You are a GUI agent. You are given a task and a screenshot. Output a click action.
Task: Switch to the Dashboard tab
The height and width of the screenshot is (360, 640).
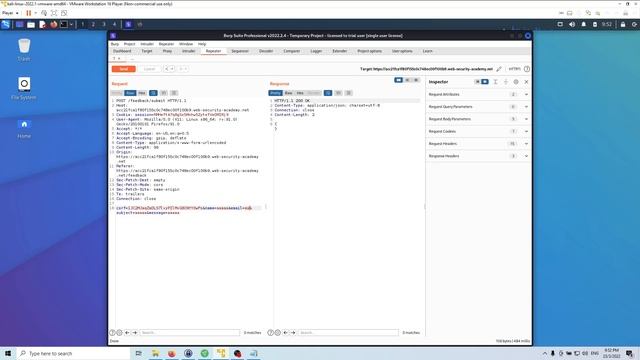pyautogui.click(x=122, y=51)
